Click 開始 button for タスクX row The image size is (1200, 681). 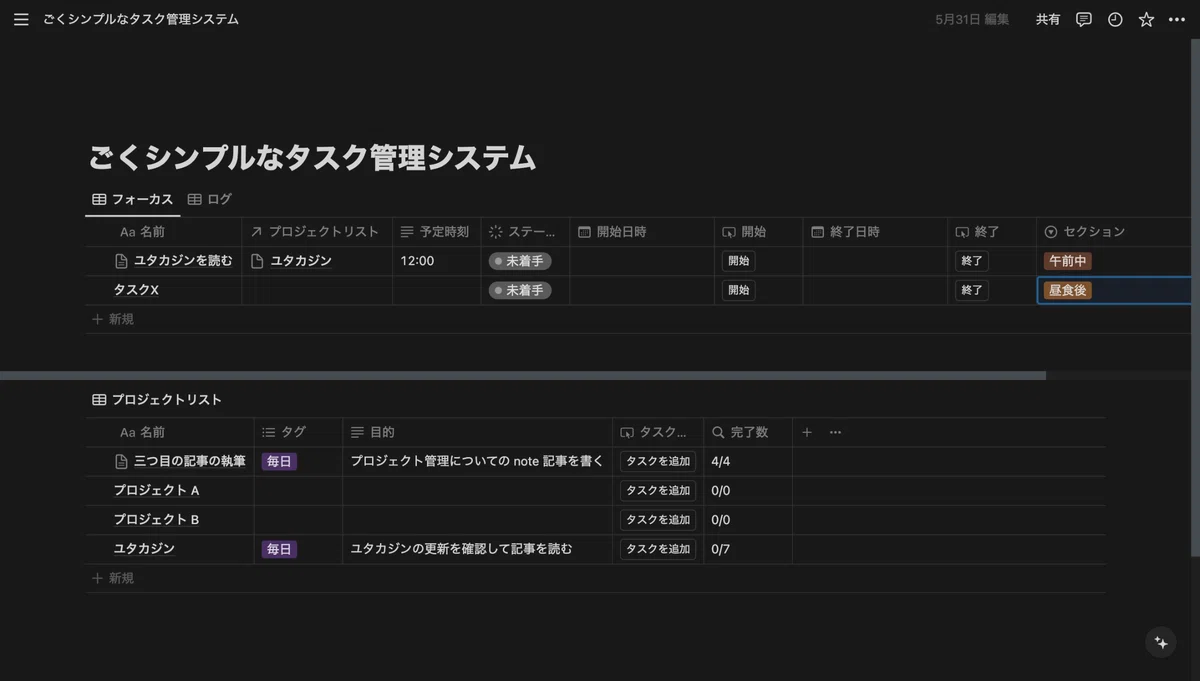coord(739,290)
